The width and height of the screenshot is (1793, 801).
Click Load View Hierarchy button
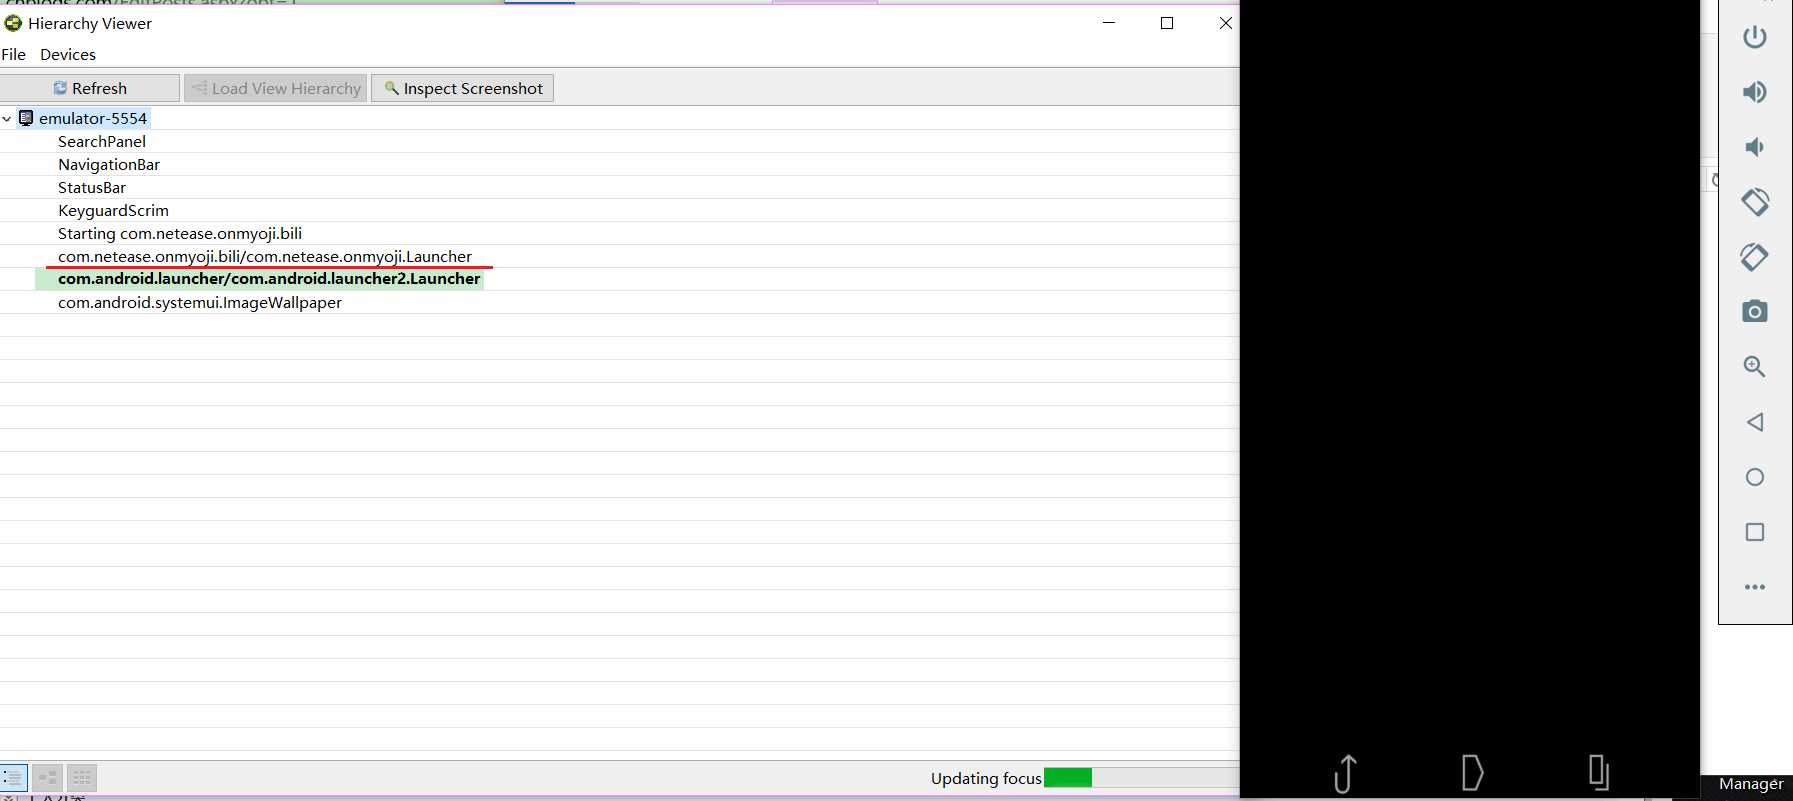(x=276, y=88)
